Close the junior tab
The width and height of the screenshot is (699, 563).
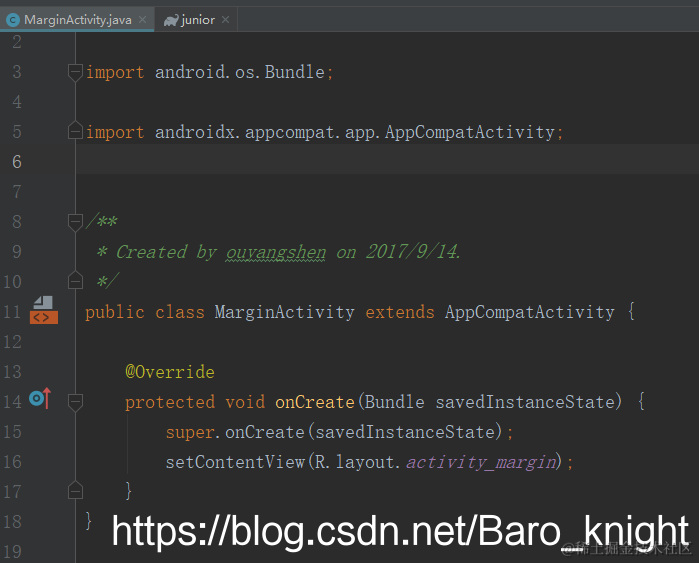pyautogui.click(x=226, y=20)
